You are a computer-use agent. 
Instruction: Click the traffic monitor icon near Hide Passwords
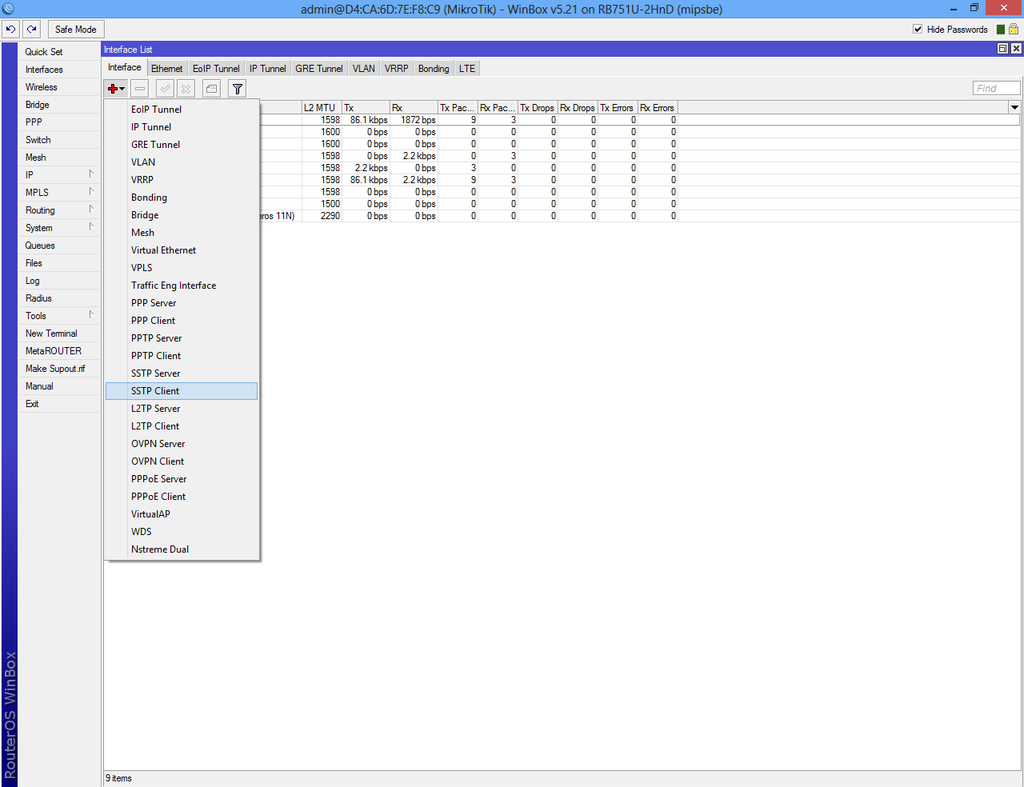tap(1001, 29)
